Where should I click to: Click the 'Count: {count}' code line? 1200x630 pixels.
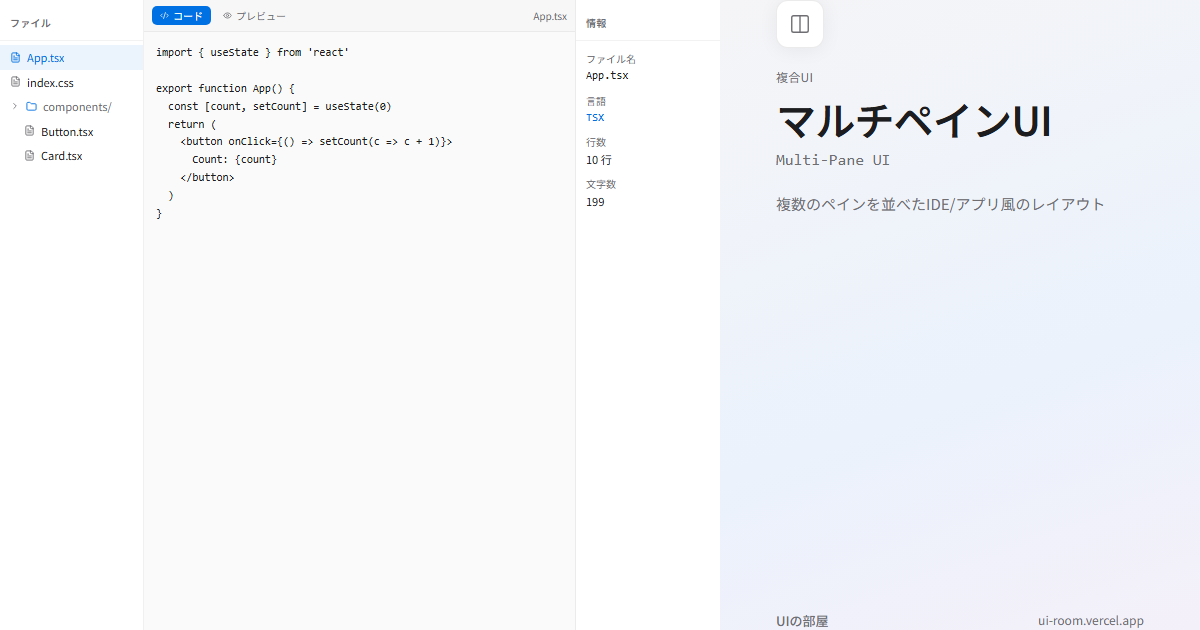234,160
